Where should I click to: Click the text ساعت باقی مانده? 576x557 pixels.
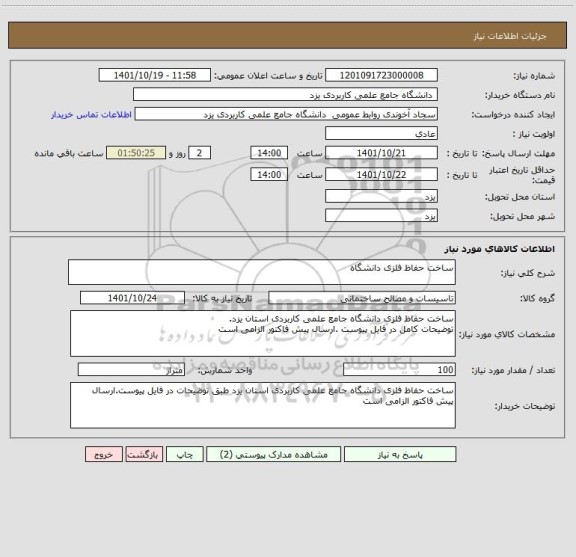click(x=69, y=154)
